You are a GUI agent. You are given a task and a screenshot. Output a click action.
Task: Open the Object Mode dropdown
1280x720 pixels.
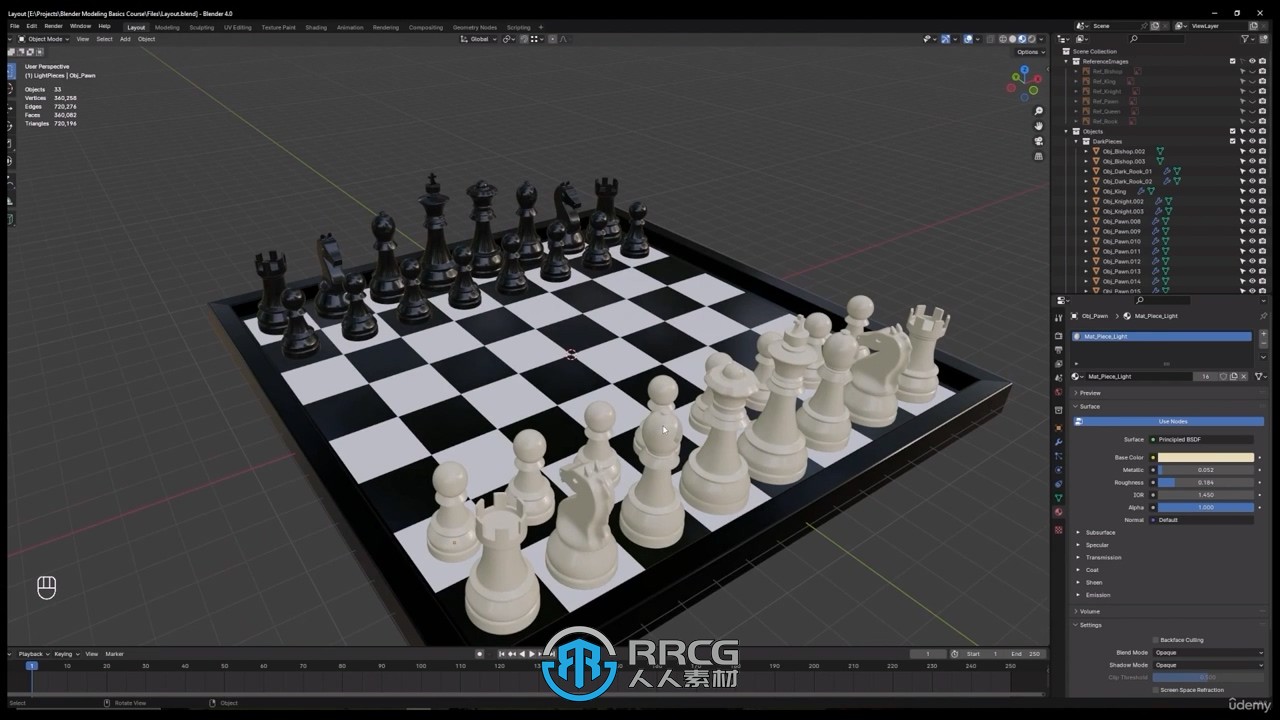click(44, 39)
